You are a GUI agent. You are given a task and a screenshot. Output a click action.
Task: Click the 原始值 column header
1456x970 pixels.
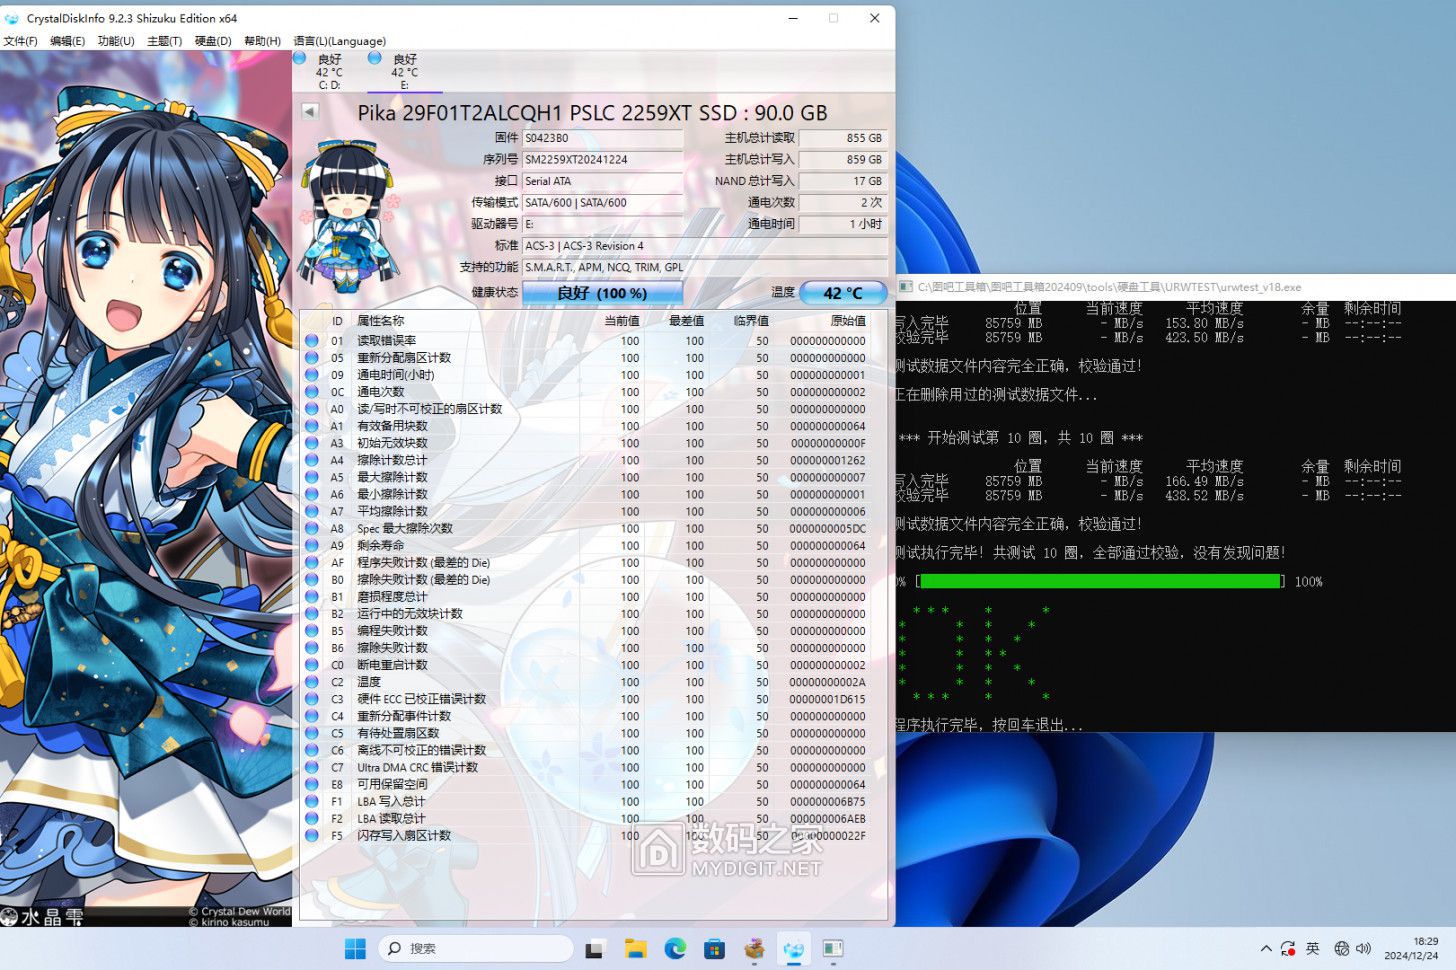(x=848, y=321)
